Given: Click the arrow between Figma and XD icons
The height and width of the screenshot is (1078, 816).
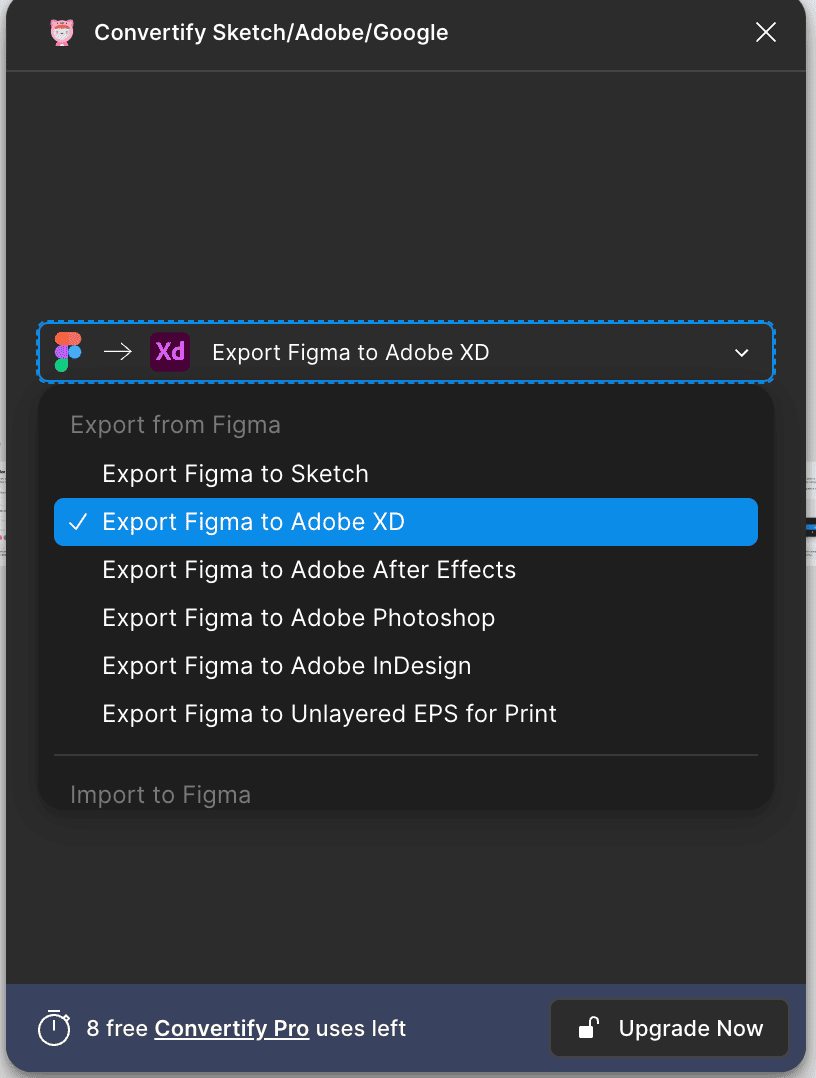Looking at the screenshot, I should pos(117,352).
